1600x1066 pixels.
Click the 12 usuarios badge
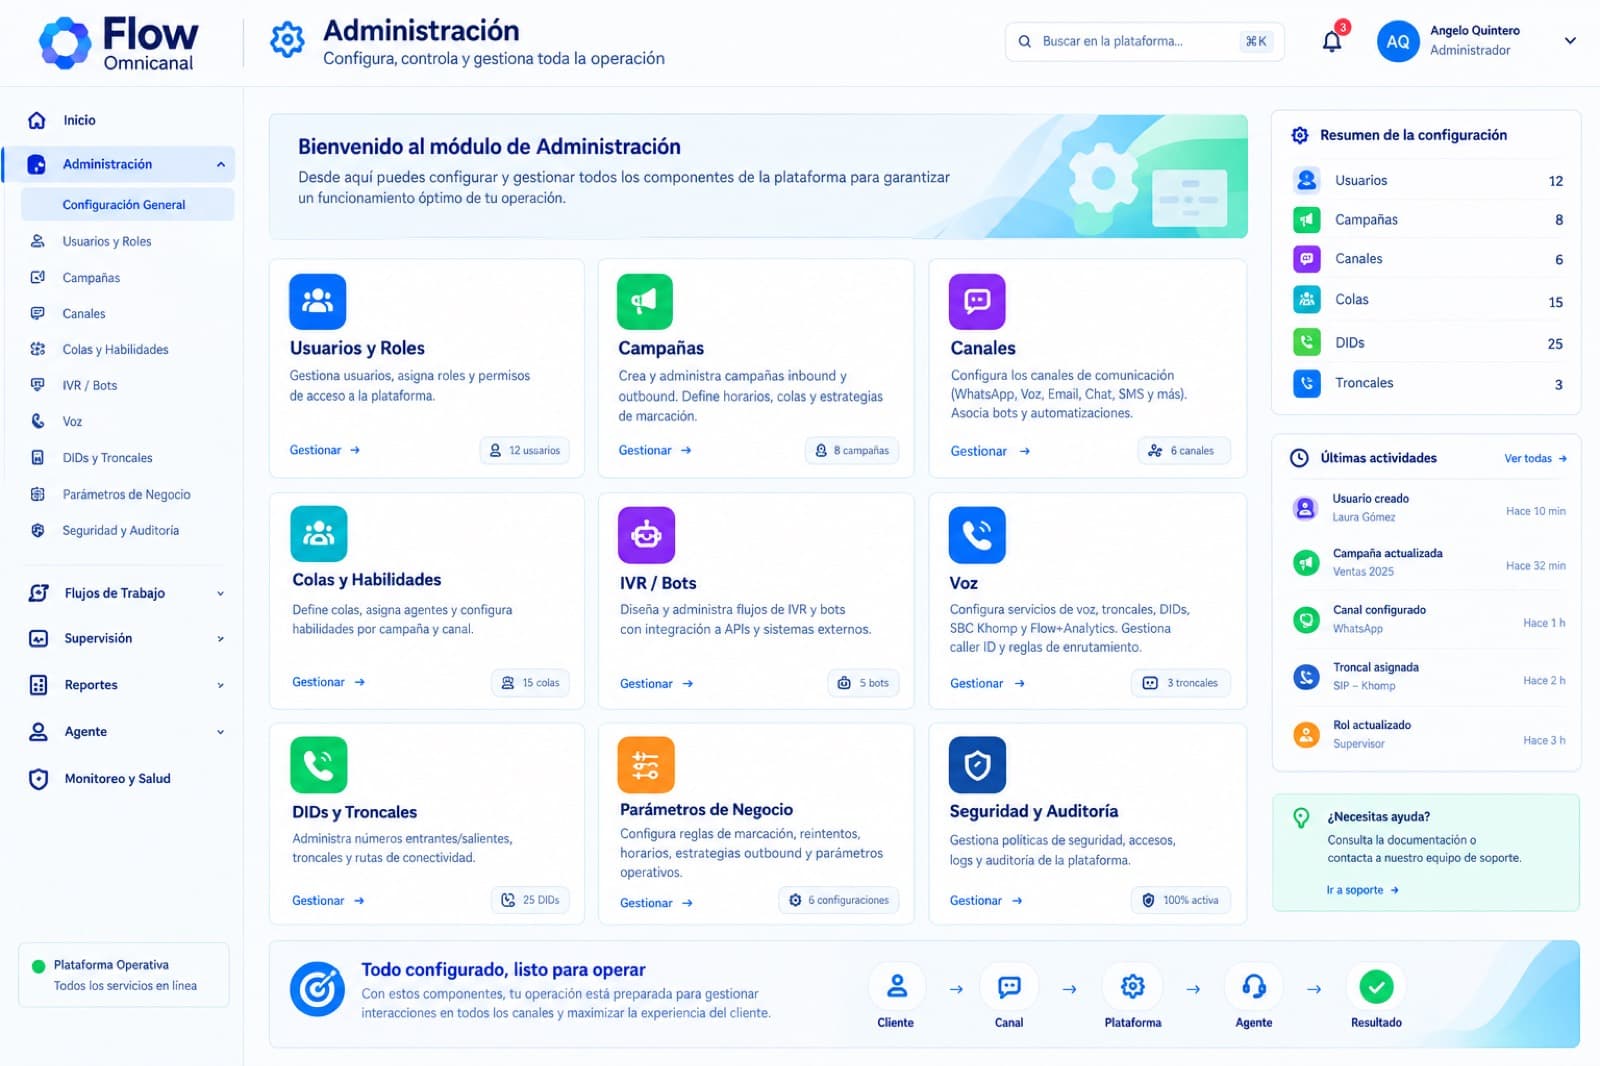point(524,450)
